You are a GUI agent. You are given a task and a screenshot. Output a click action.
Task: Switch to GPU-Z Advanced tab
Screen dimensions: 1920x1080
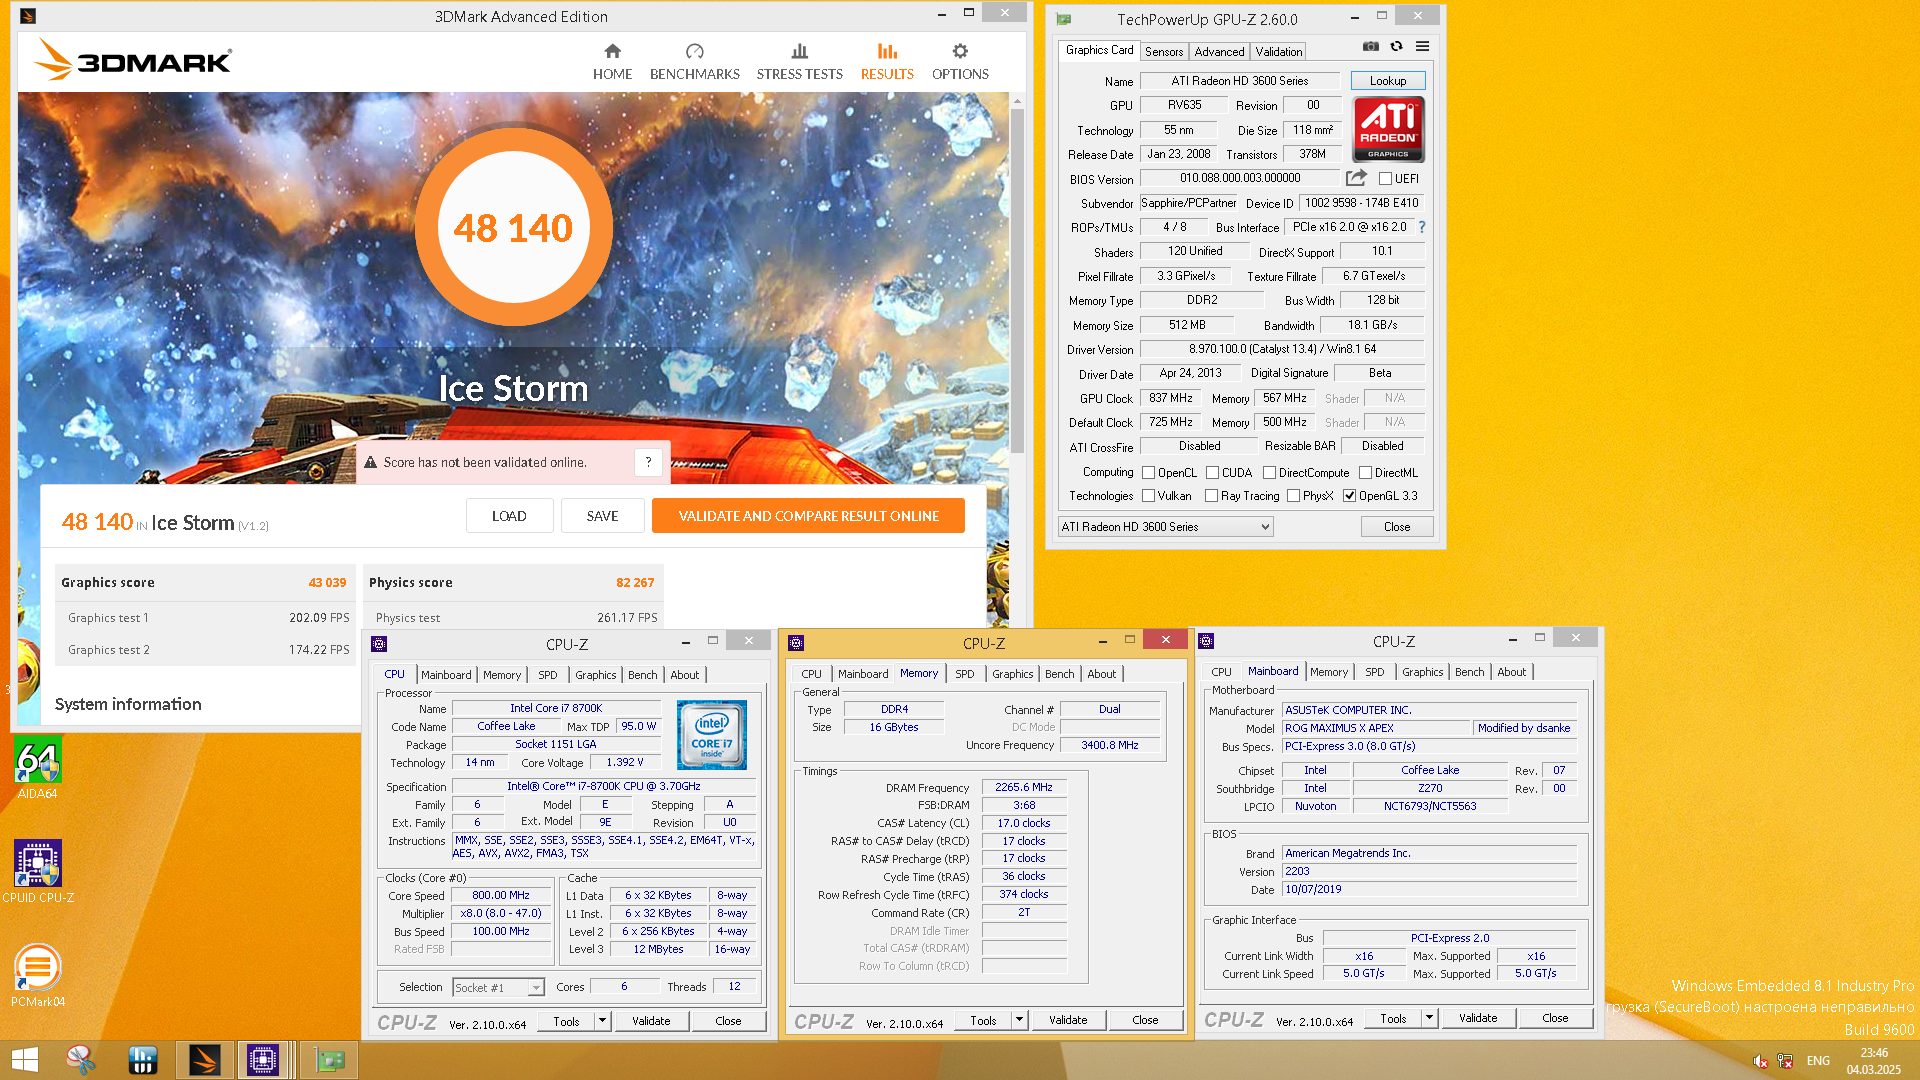(1219, 52)
